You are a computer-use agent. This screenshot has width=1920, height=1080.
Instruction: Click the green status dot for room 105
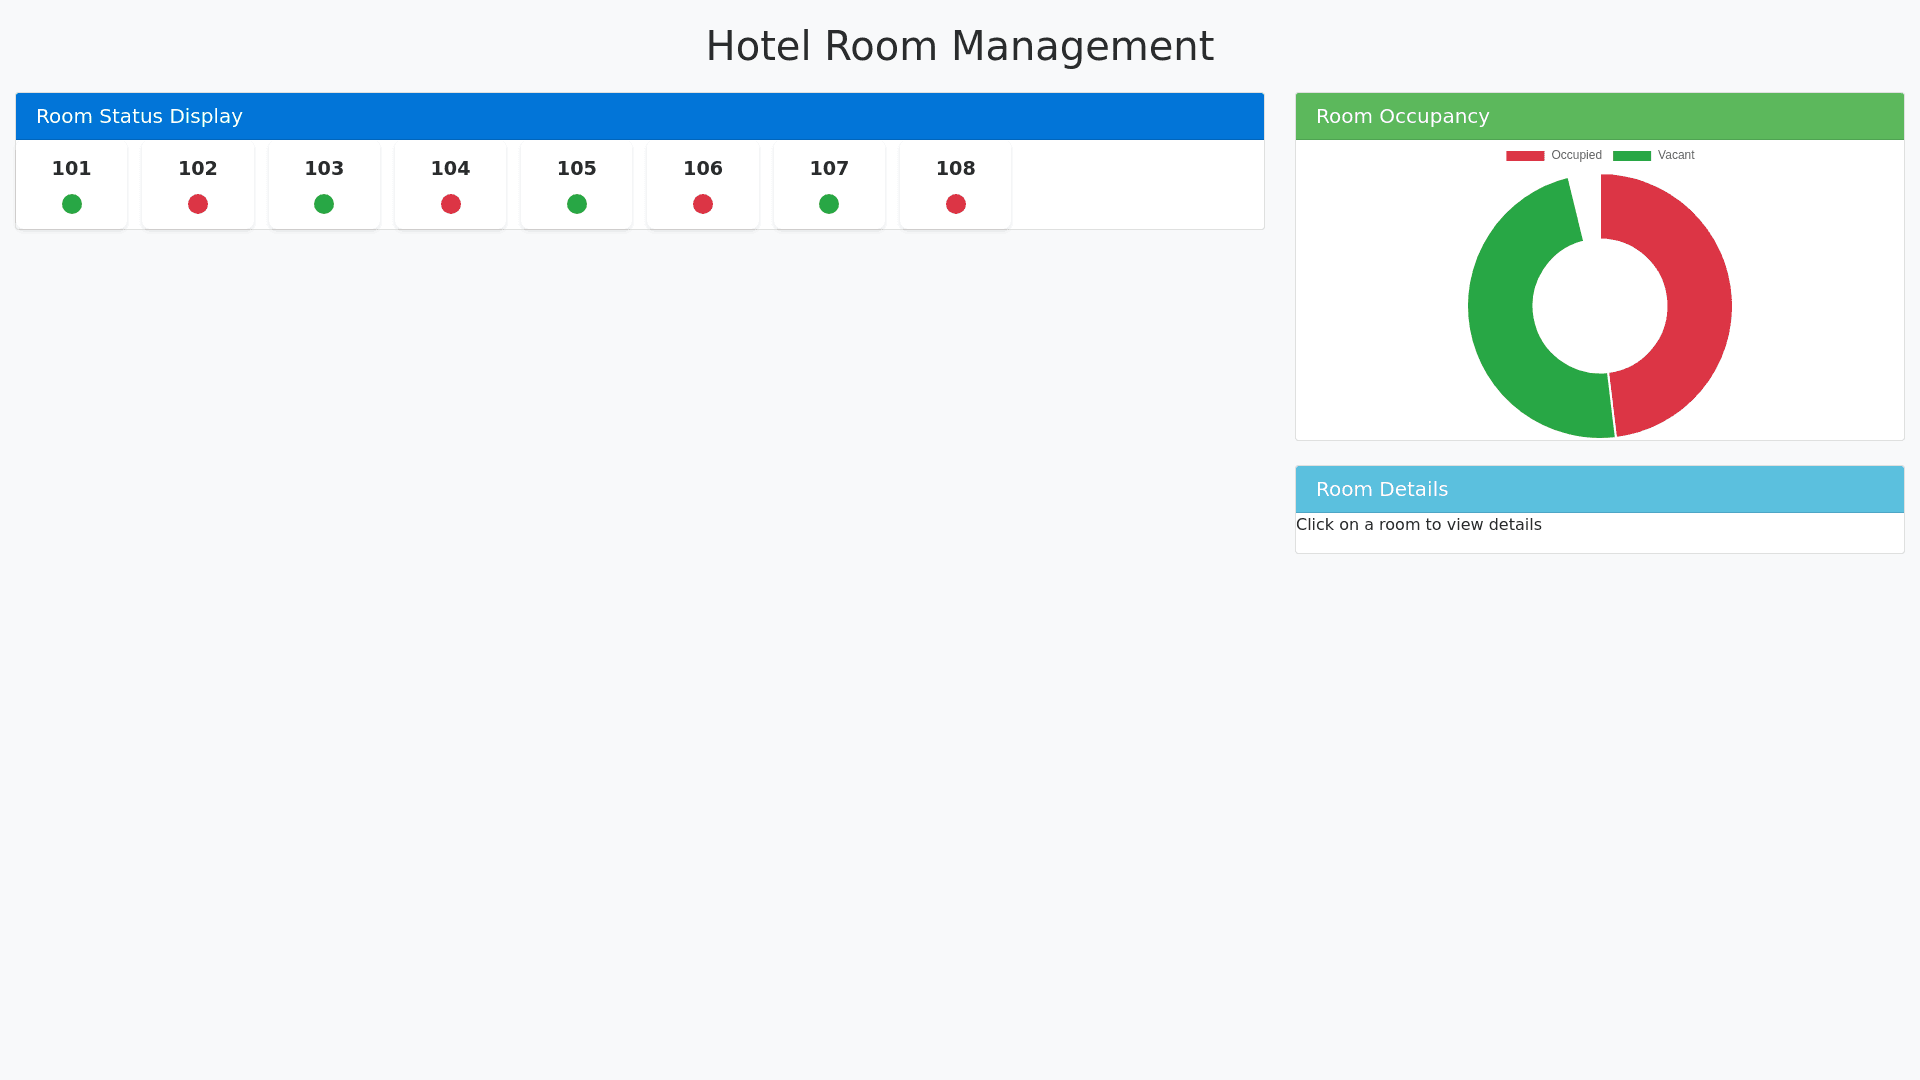pyautogui.click(x=576, y=203)
